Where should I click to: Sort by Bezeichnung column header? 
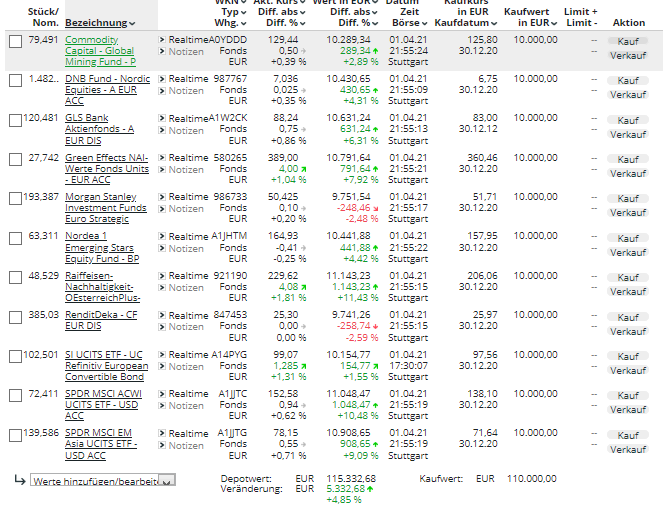click(100, 23)
